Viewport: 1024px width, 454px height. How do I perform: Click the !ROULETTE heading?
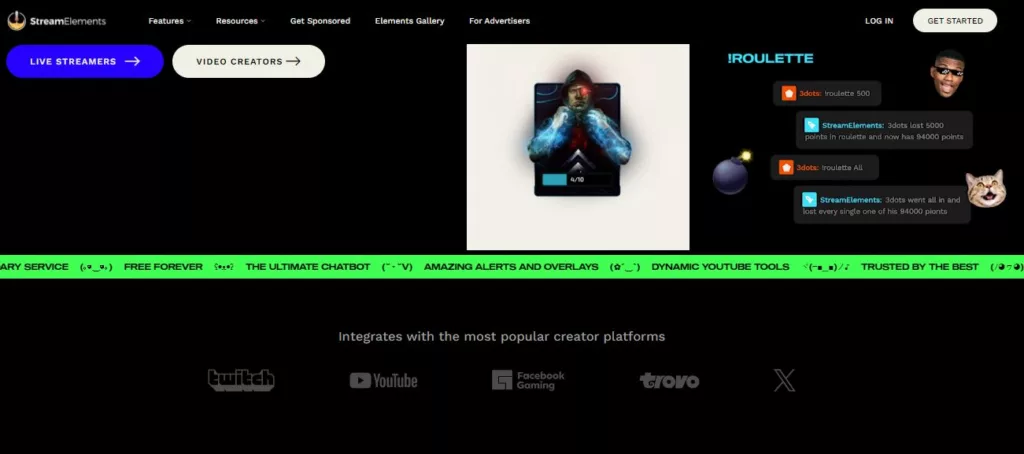(x=770, y=59)
